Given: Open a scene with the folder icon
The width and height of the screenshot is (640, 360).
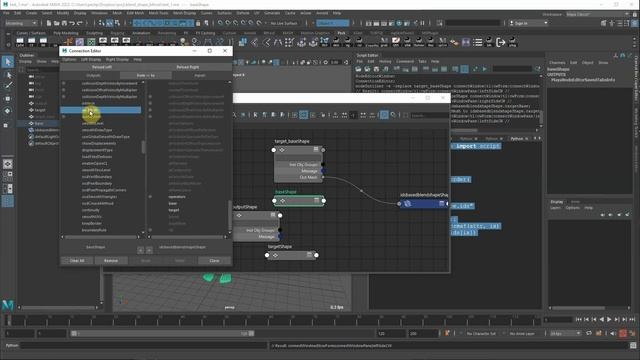Looking at the screenshot, I should (56, 23).
